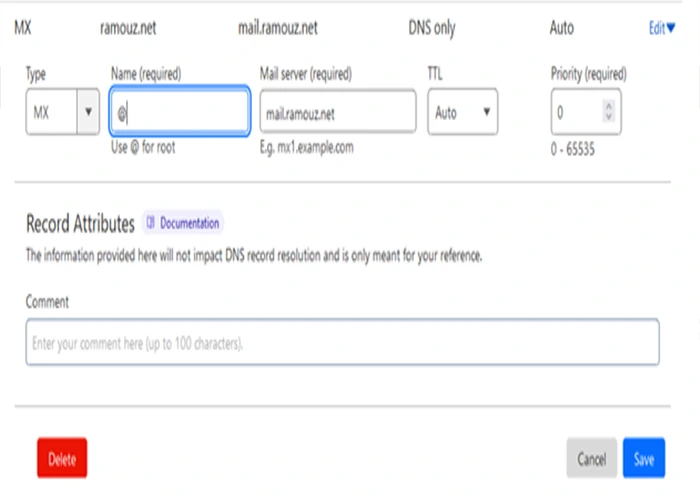Open the Type dropdown showing MX
Screen dimensions: 700x500
point(62,112)
